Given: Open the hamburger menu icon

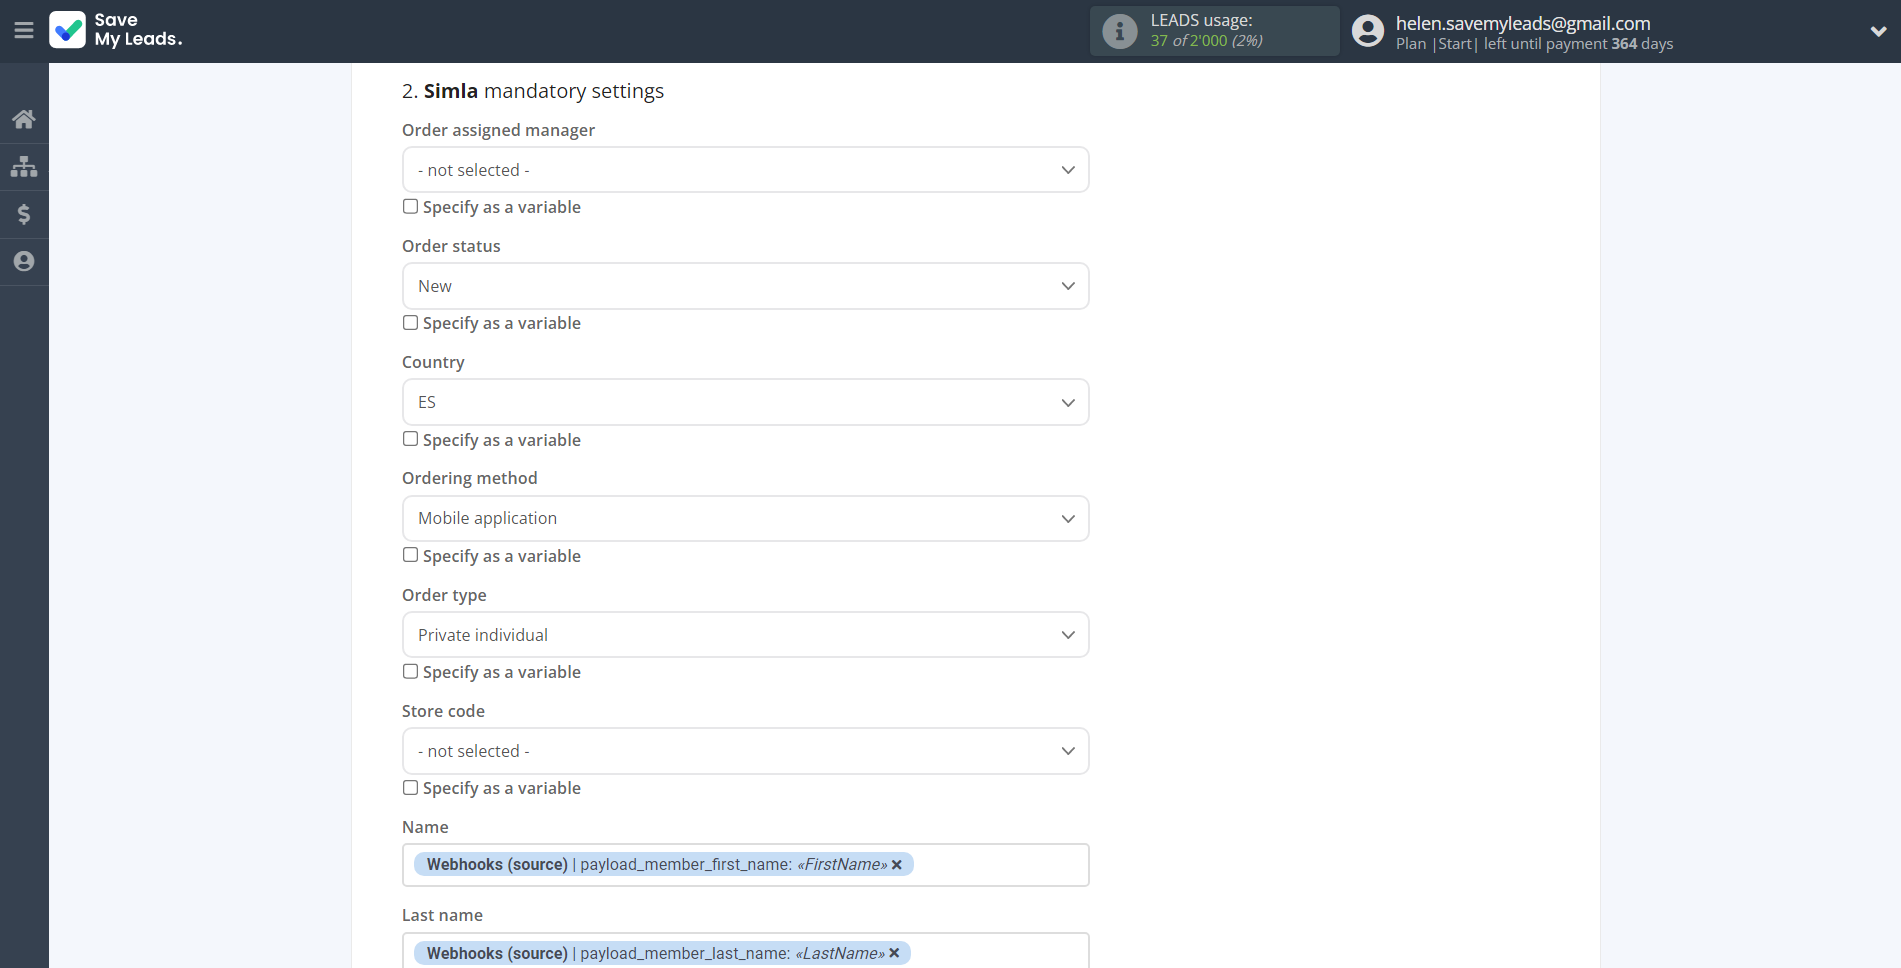Looking at the screenshot, I should coord(24,31).
